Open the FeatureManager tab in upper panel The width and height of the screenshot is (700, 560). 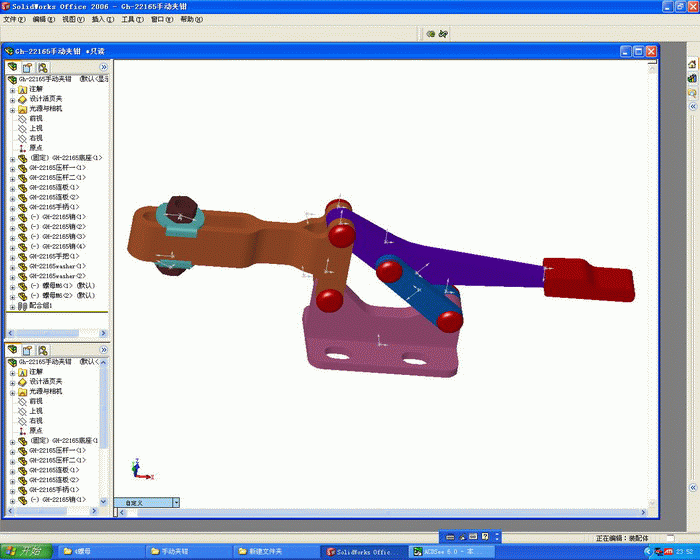(12, 67)
